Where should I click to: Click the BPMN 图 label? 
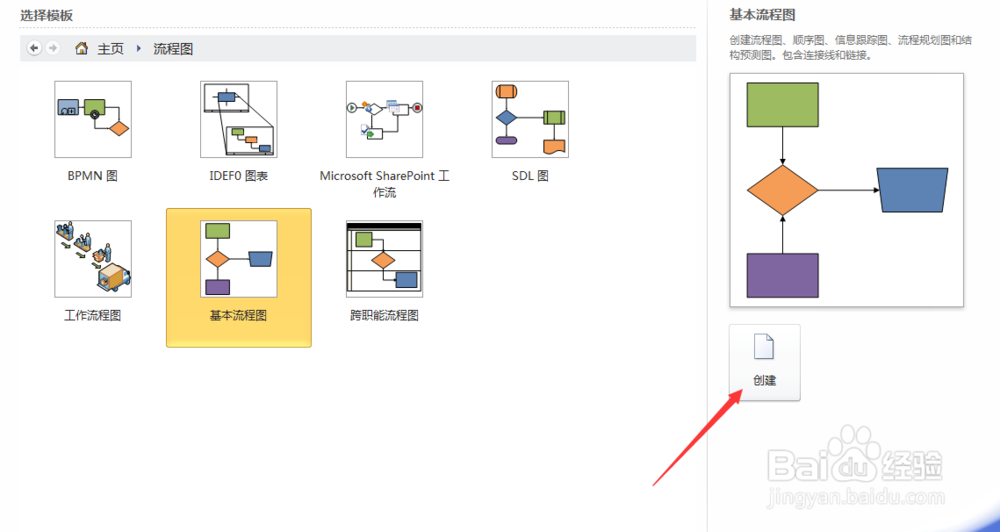93,176
